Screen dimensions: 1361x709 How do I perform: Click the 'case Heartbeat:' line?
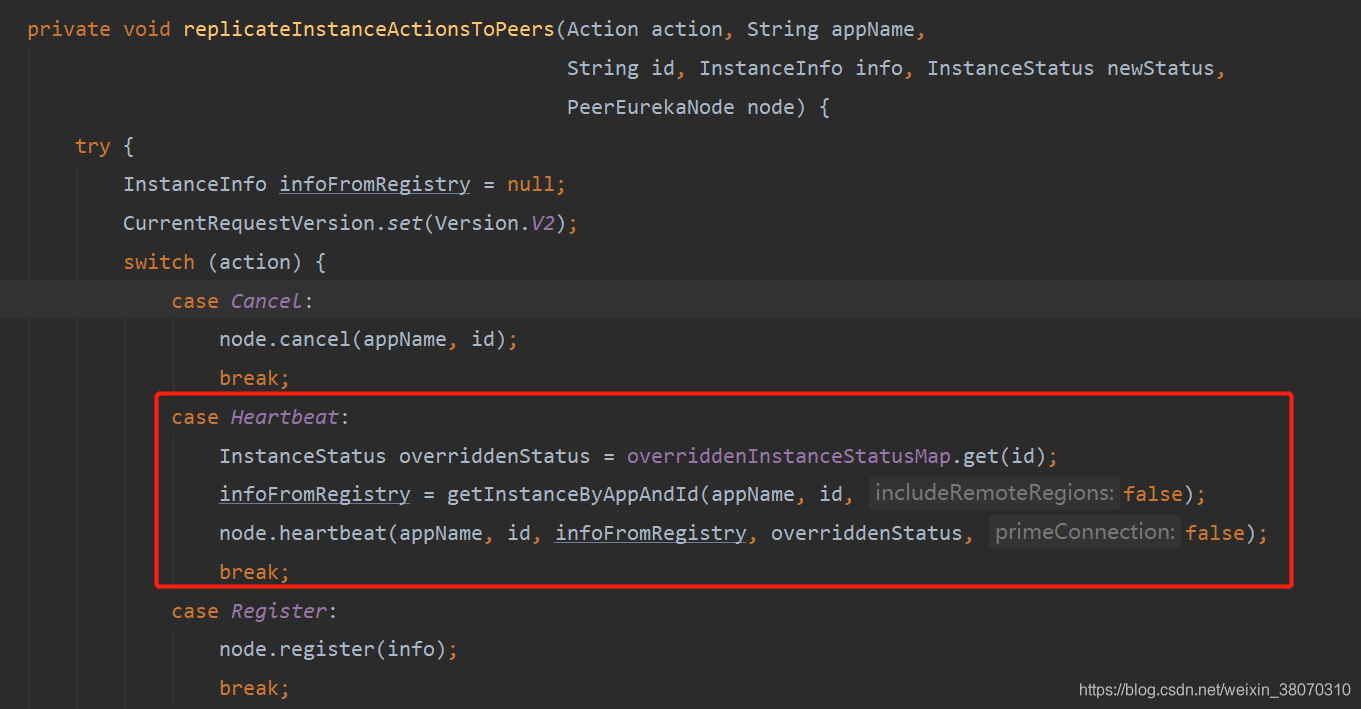click(260, 417)
